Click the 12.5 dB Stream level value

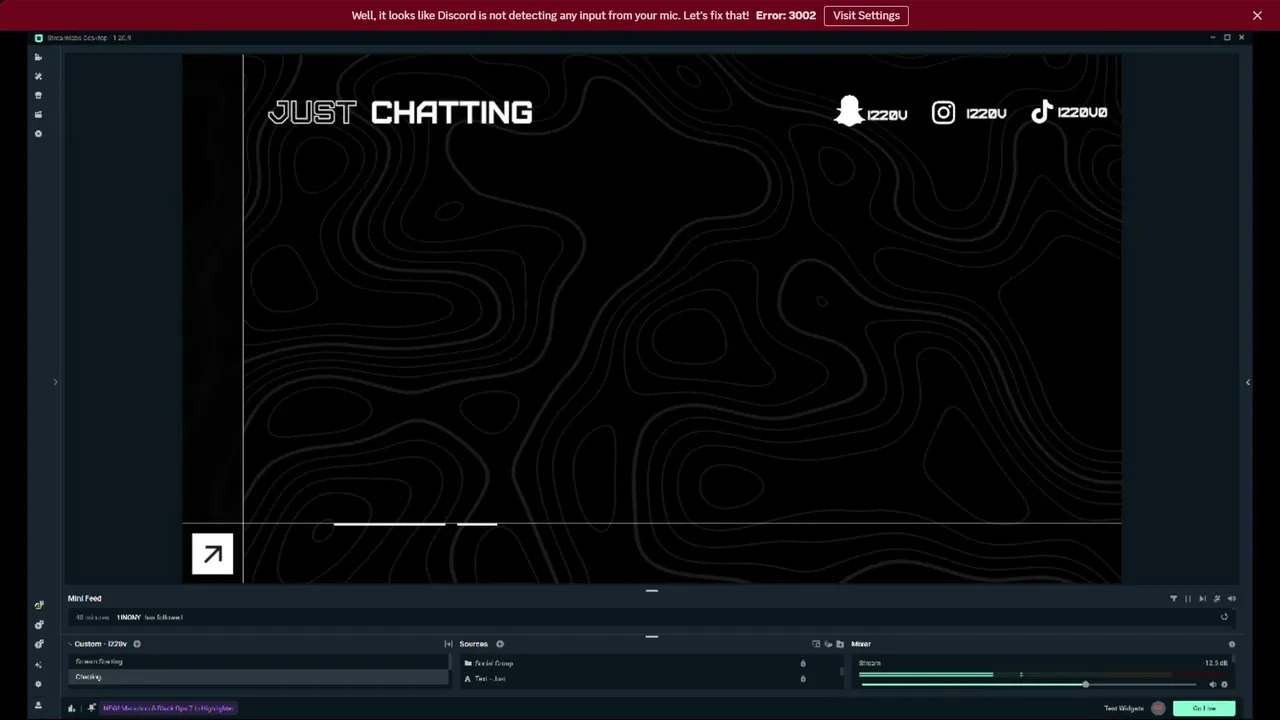1216,663
